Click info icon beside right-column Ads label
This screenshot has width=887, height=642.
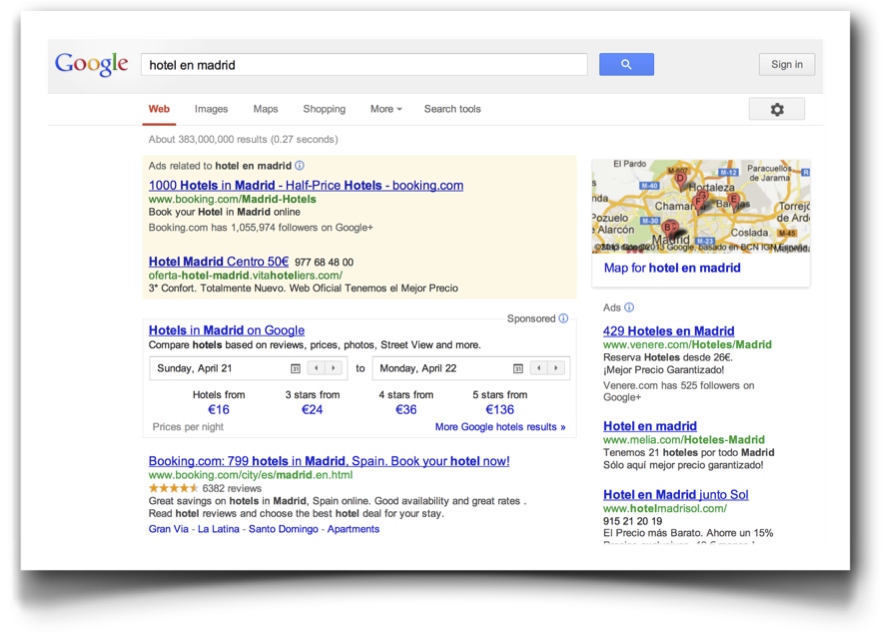click(x=629, y=308)
